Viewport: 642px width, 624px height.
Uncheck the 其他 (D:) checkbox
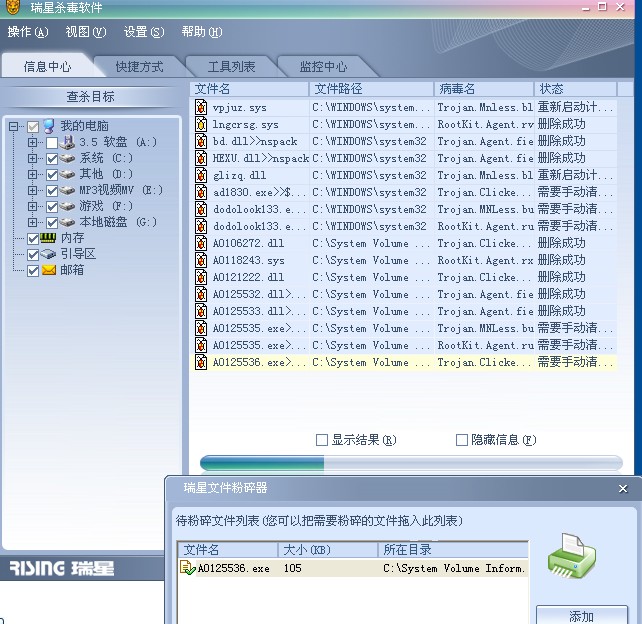52,175
